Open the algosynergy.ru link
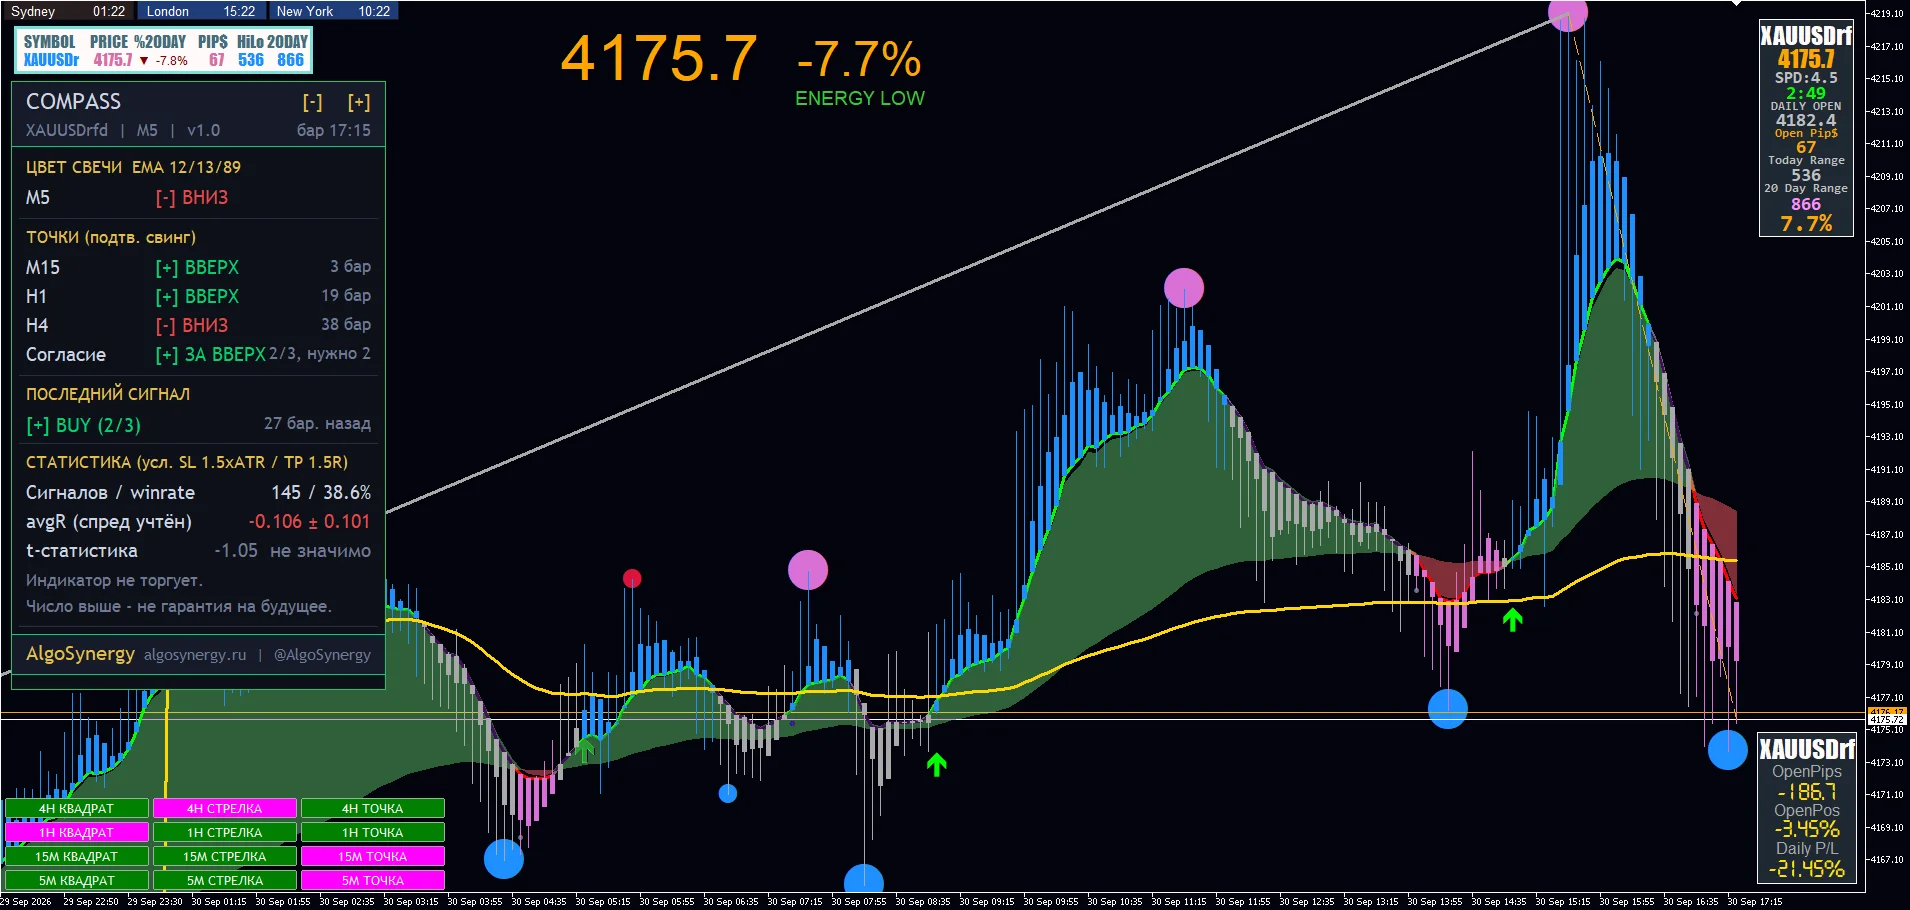 (x=195, y=655)
